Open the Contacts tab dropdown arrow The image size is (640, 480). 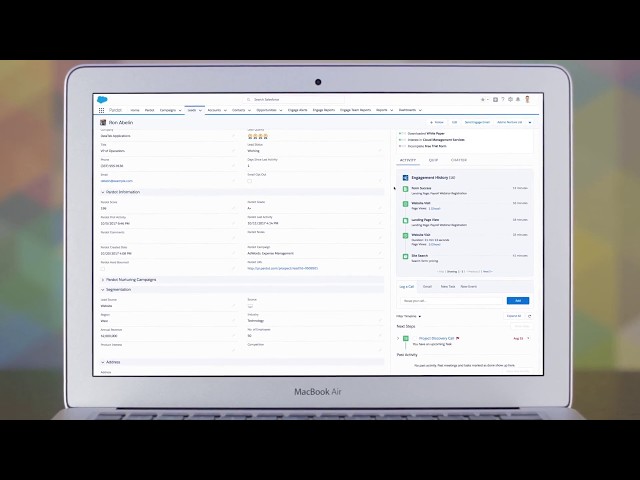(x=249, y=110)
